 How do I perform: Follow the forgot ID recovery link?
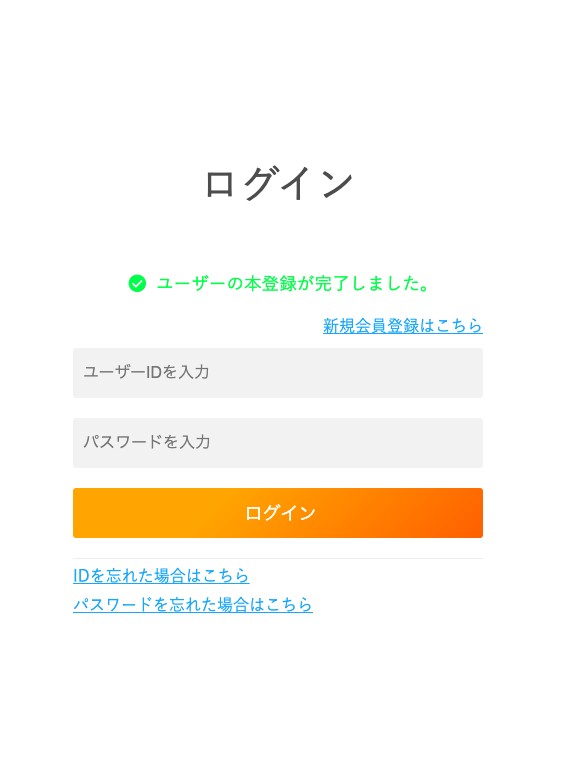161,575
